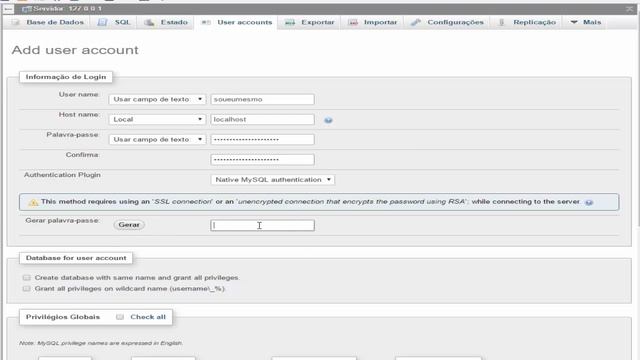Select the User accounts tab
This screenshot has width=640, height=360.
pos(236,22)
